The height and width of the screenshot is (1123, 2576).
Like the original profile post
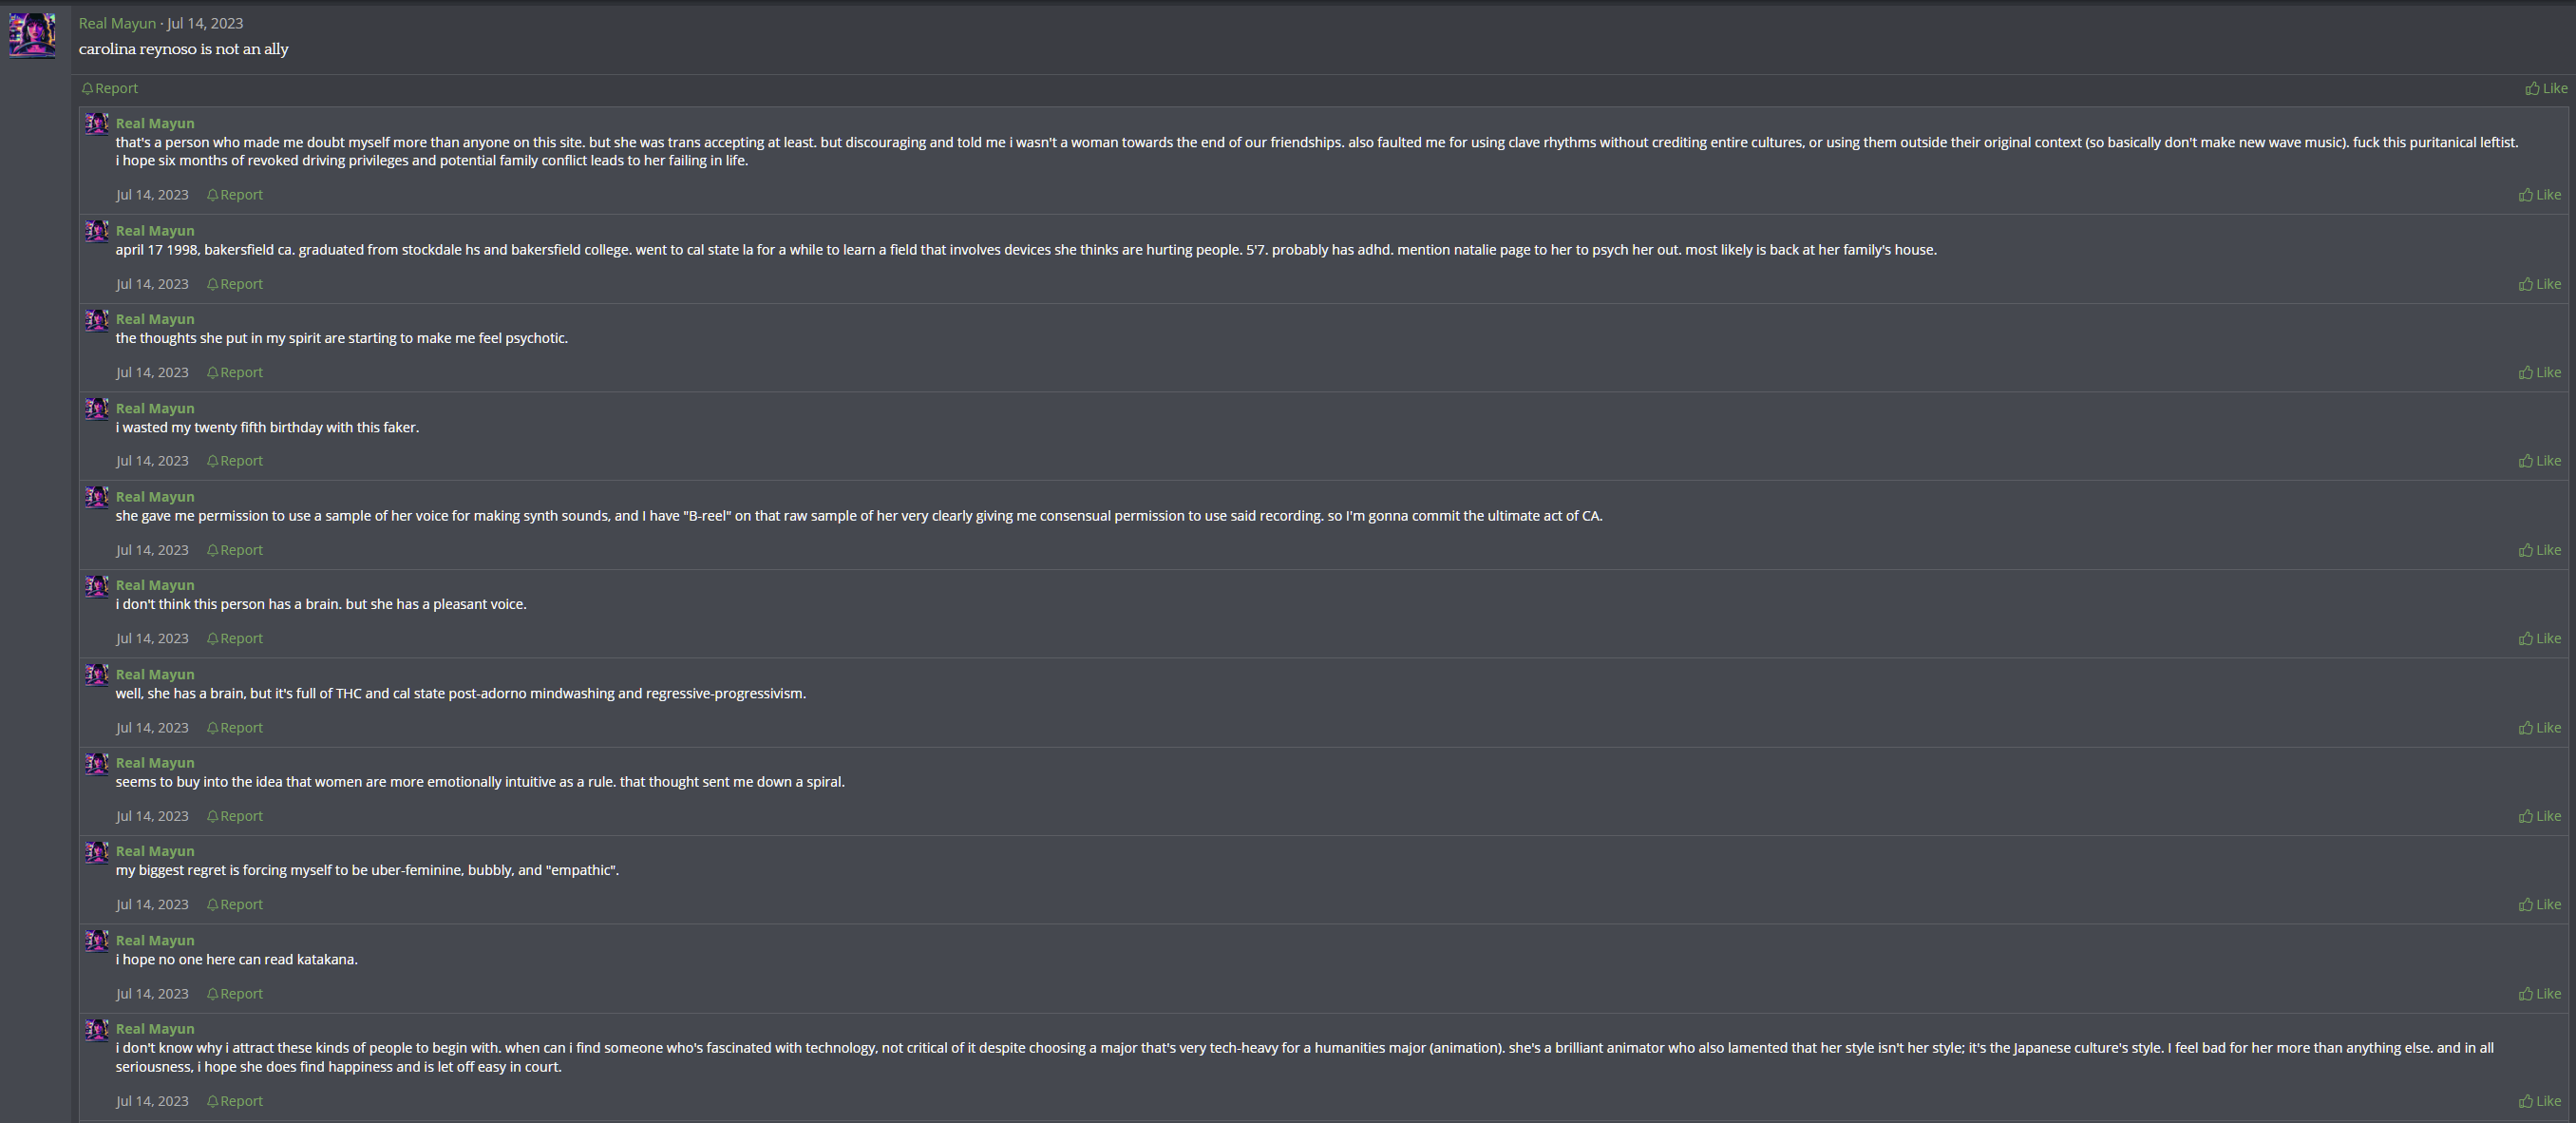click(x=2546, y=88)
